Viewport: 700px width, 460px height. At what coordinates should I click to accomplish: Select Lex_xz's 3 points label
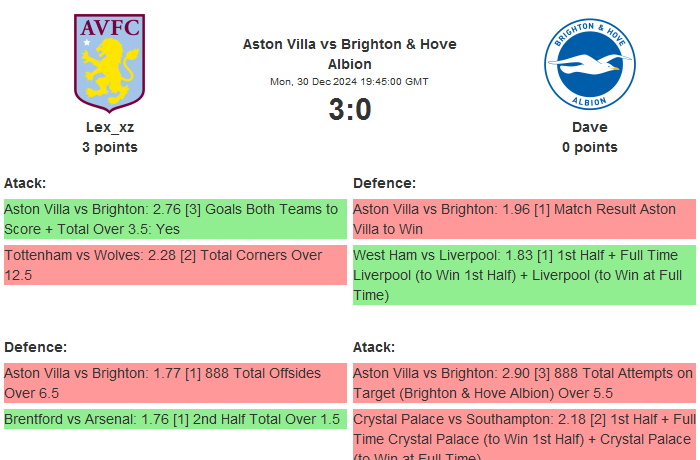point(110,147)
